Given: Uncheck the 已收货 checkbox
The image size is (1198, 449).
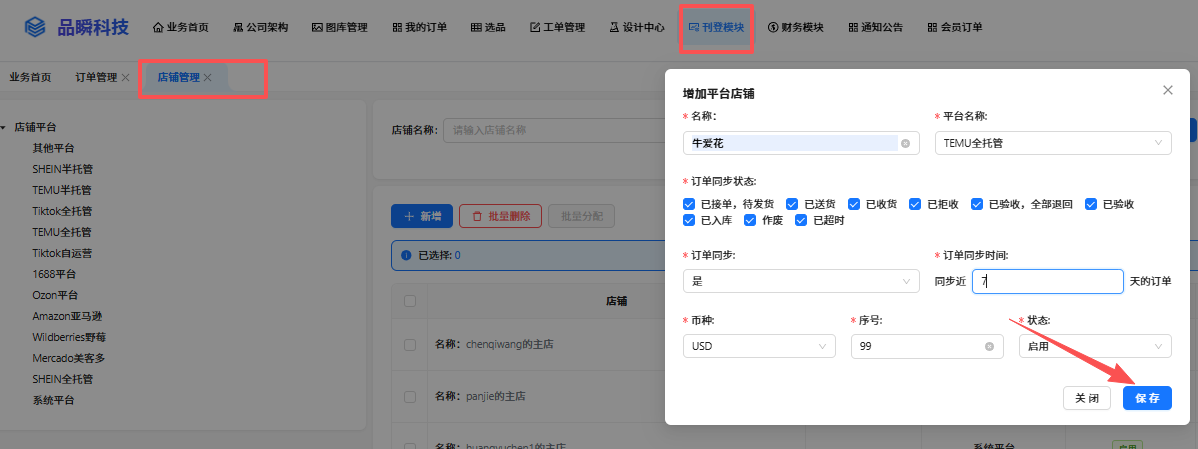Looking at the screenshot, I should 854,204.
